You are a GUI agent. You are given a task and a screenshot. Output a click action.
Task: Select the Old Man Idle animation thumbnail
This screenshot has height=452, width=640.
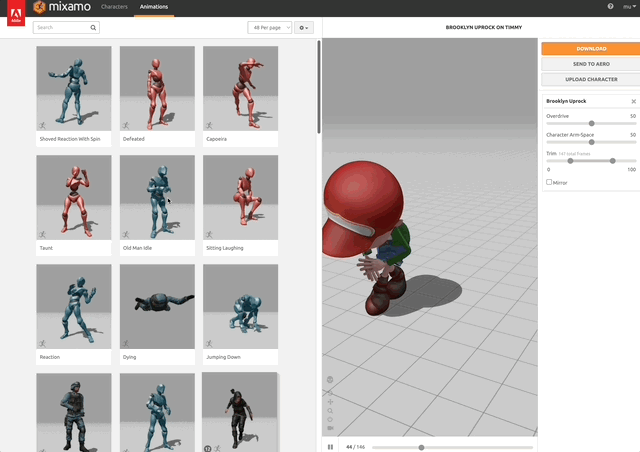pos(157,197)
